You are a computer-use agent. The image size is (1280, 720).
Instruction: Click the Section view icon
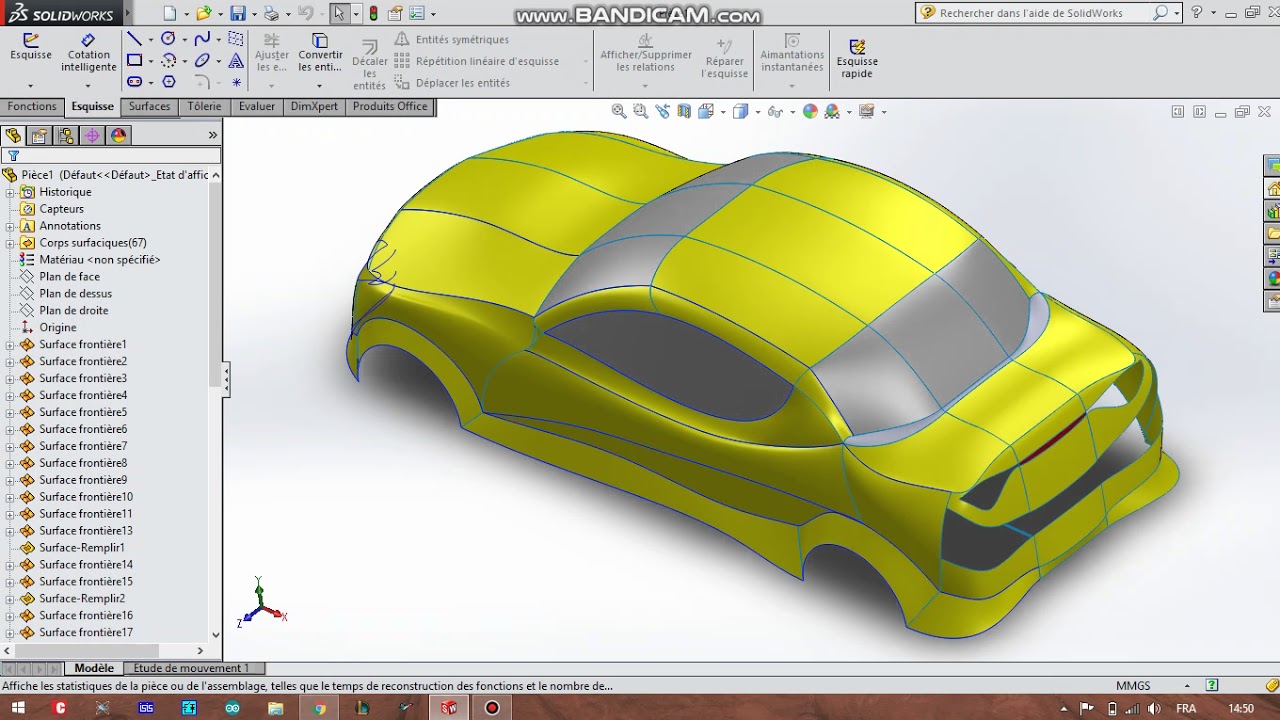pos(684,112)
